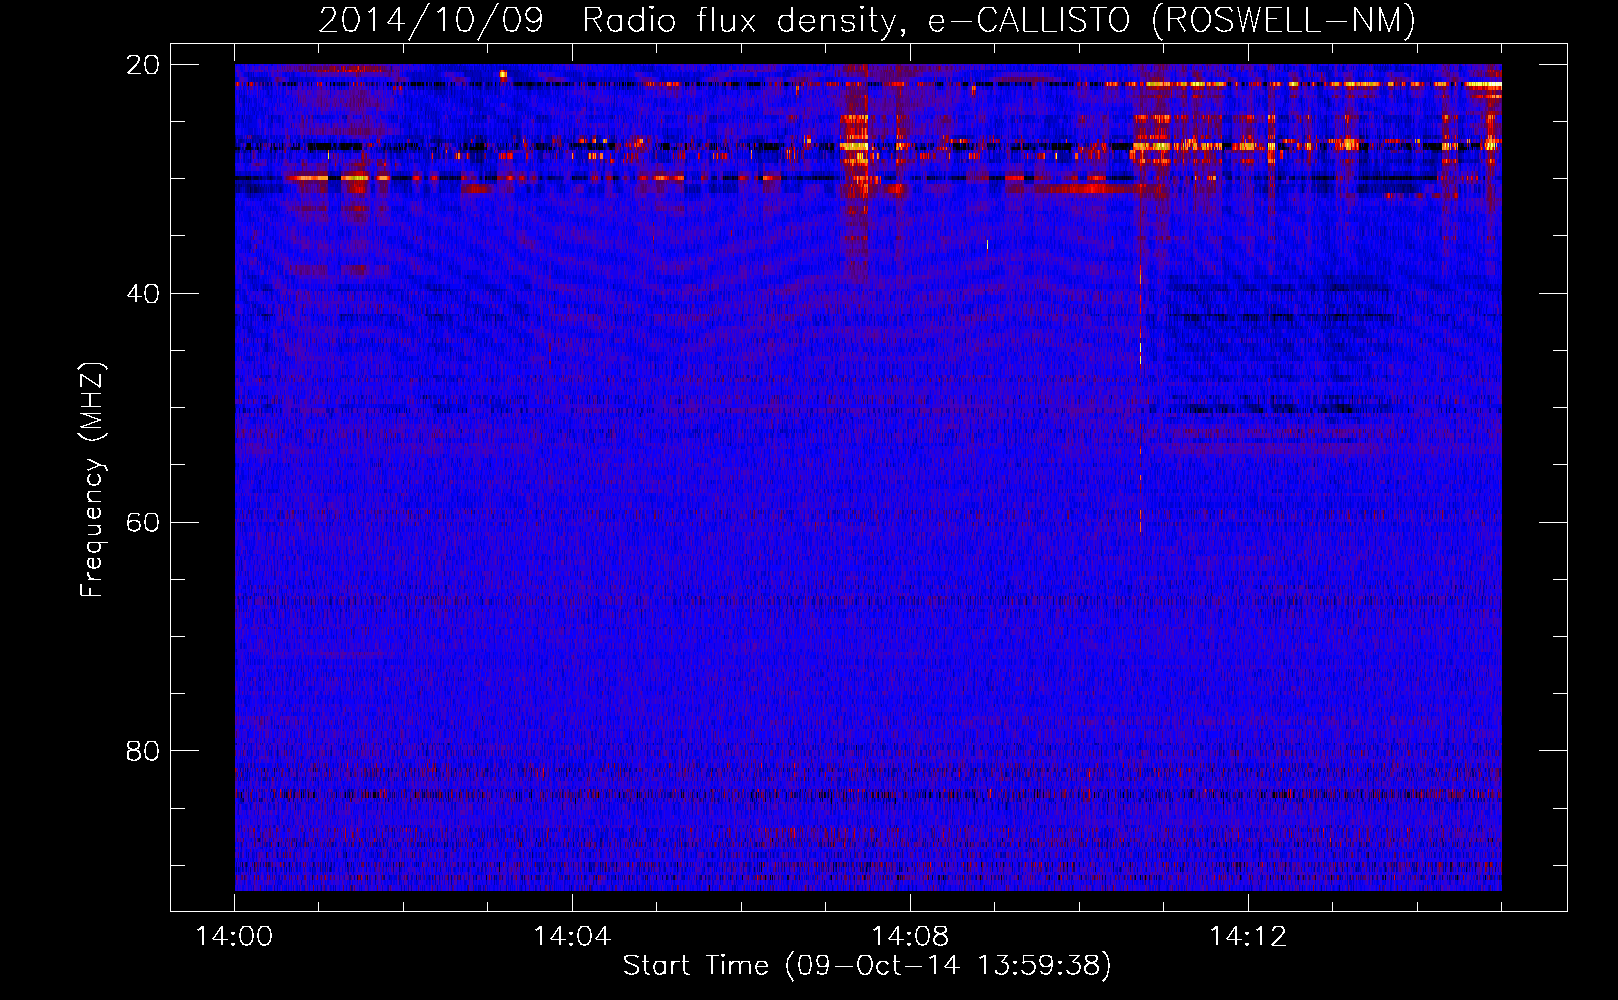Click the 14:12 time tick label
Viewport: 1618px width, 1000px height.
tap(1248, 937)
